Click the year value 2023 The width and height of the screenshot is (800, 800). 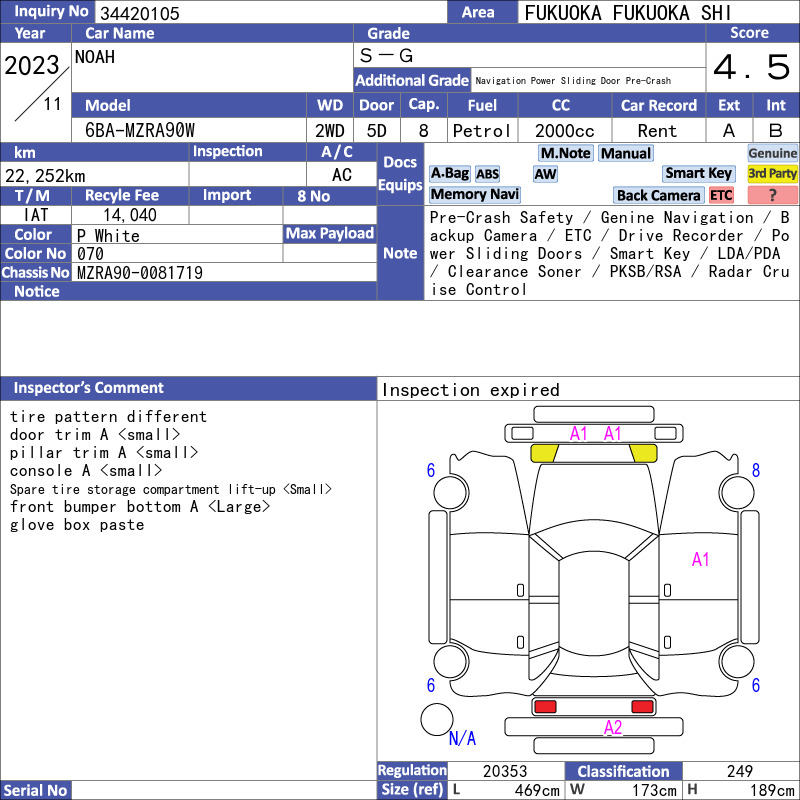(32, 65)
